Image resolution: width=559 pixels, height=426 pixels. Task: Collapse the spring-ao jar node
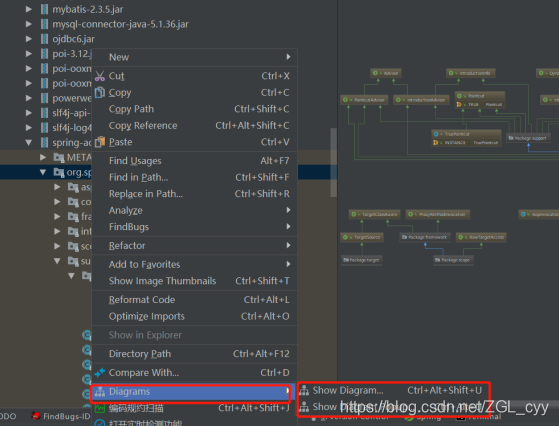point(29,143)
